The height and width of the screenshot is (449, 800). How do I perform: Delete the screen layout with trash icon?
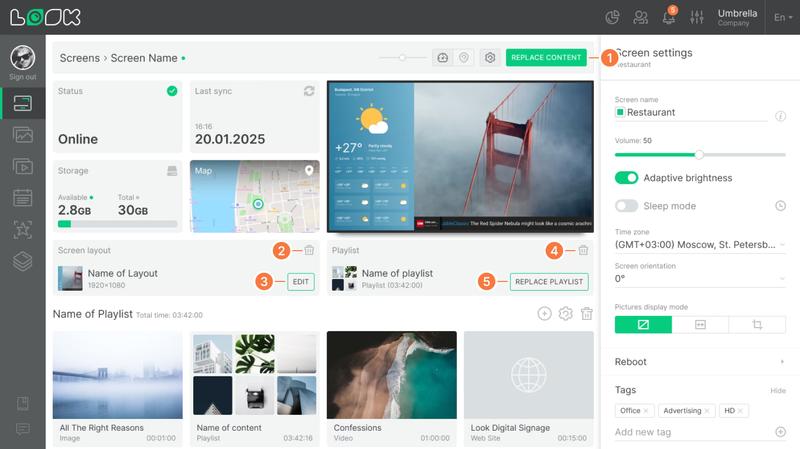(309, 250)
